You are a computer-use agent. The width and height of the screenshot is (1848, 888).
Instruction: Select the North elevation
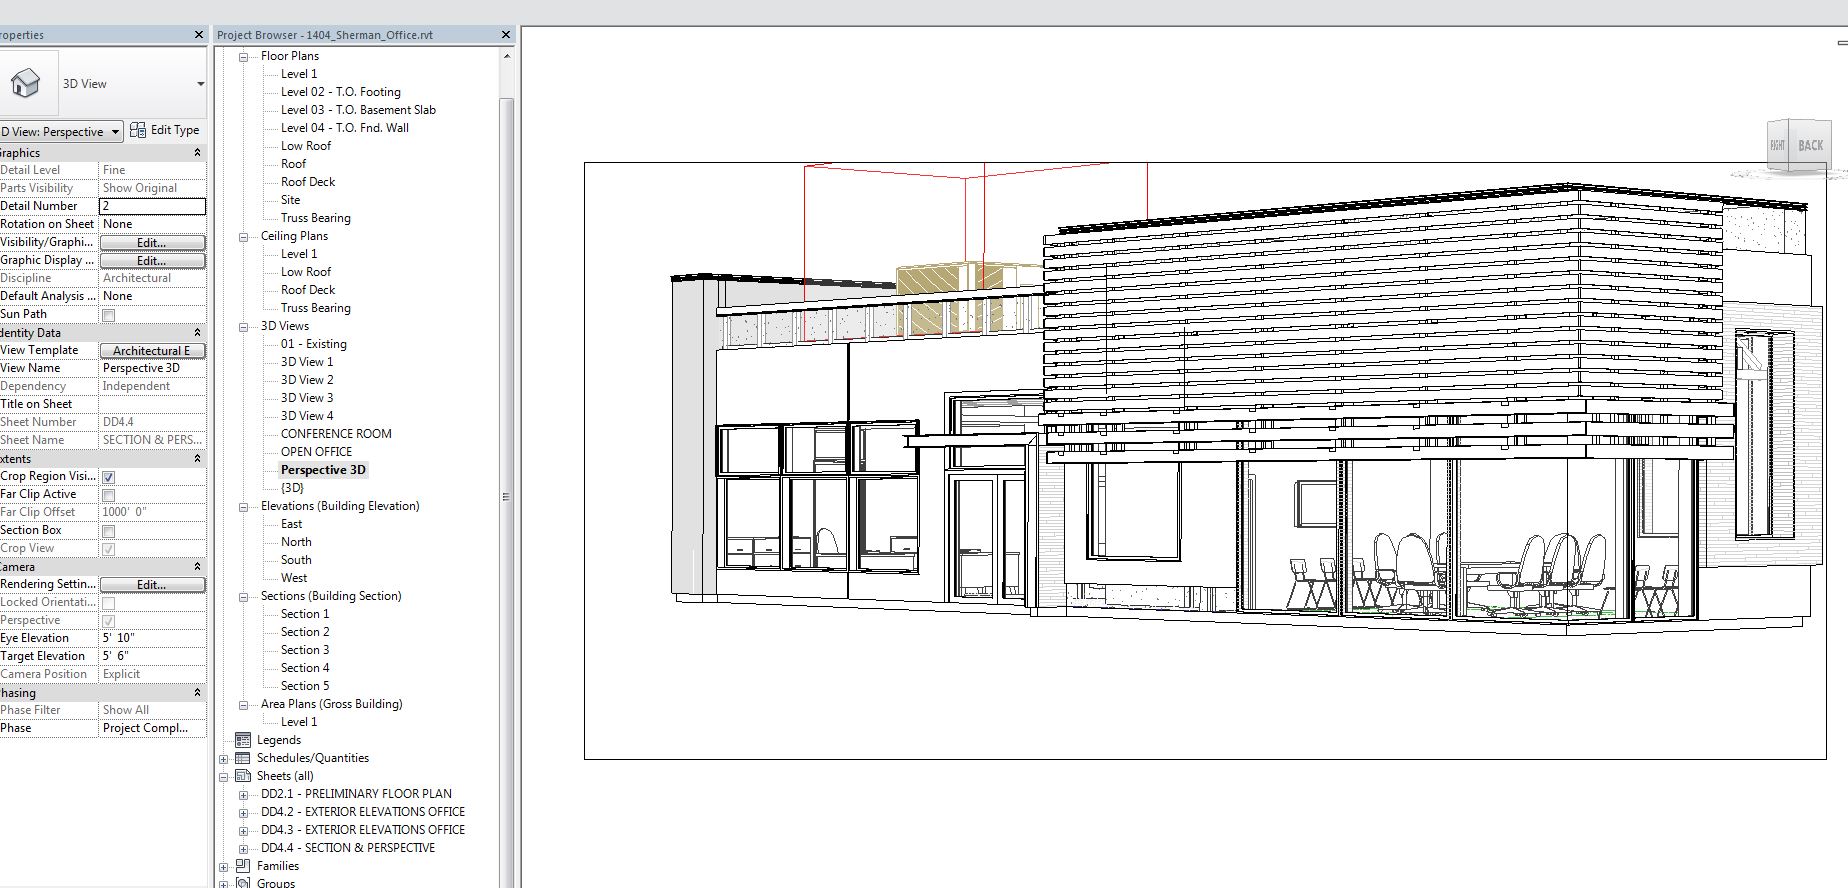(296, 542)
